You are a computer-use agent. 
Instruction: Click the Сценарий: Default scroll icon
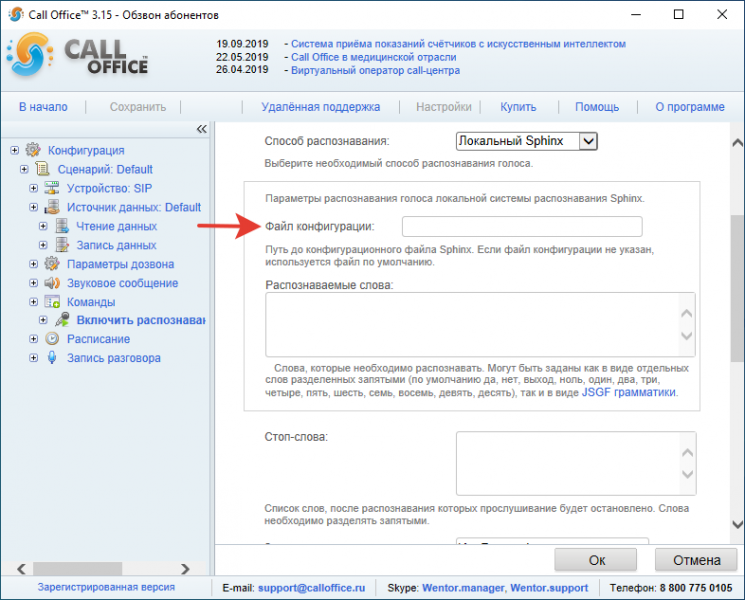pyautogui.click(x=42, y=169)
